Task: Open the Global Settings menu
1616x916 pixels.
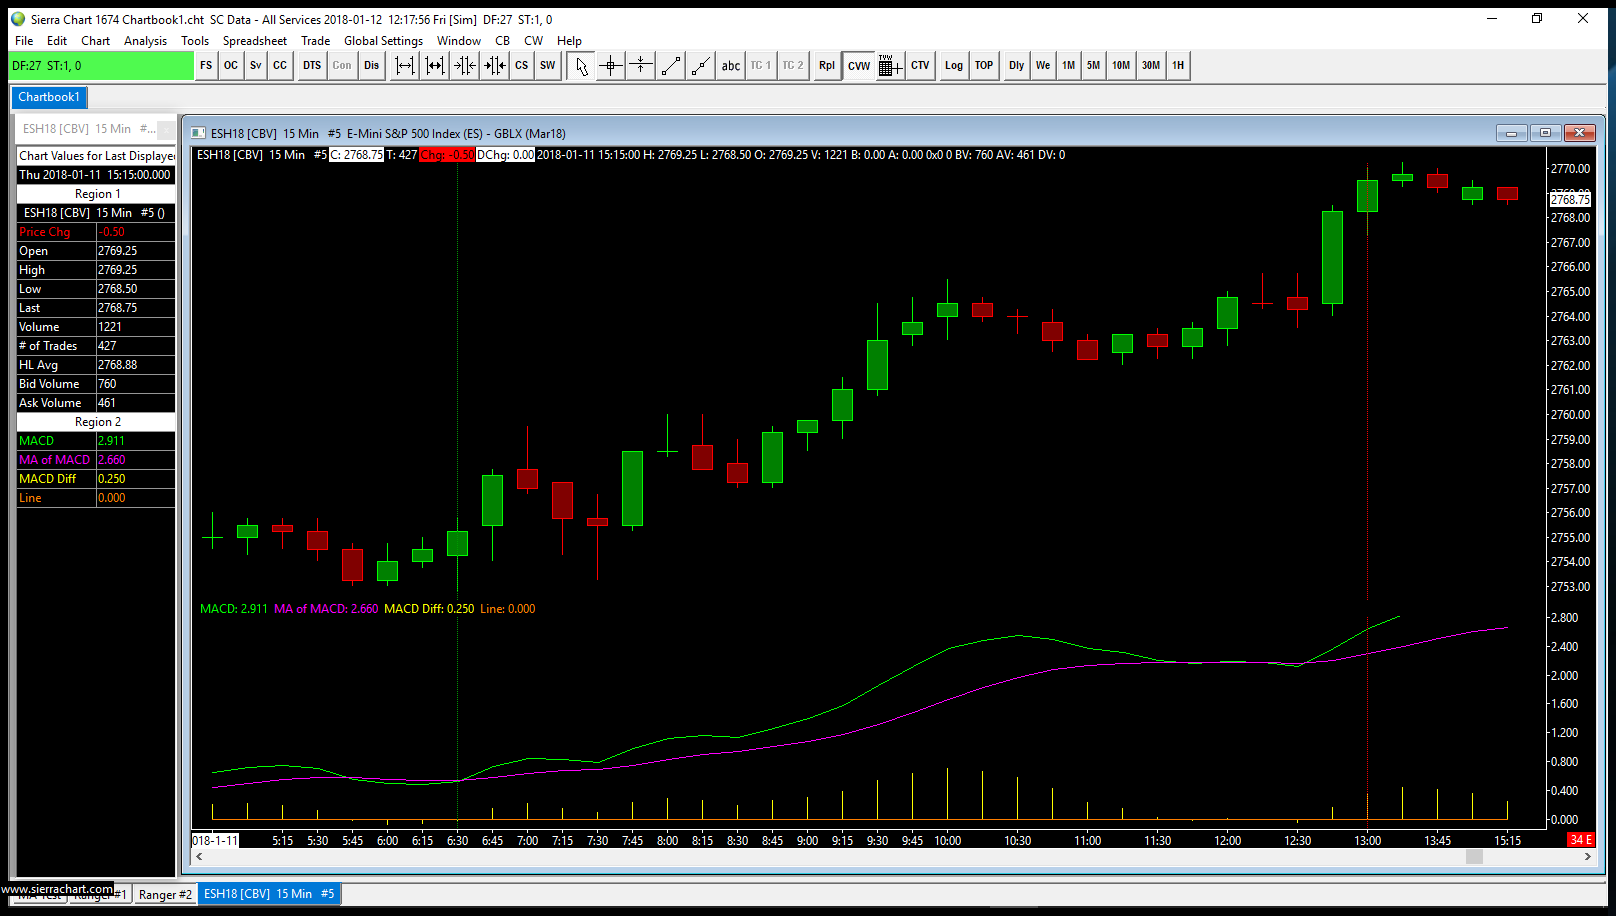Action: coord(384,41)
